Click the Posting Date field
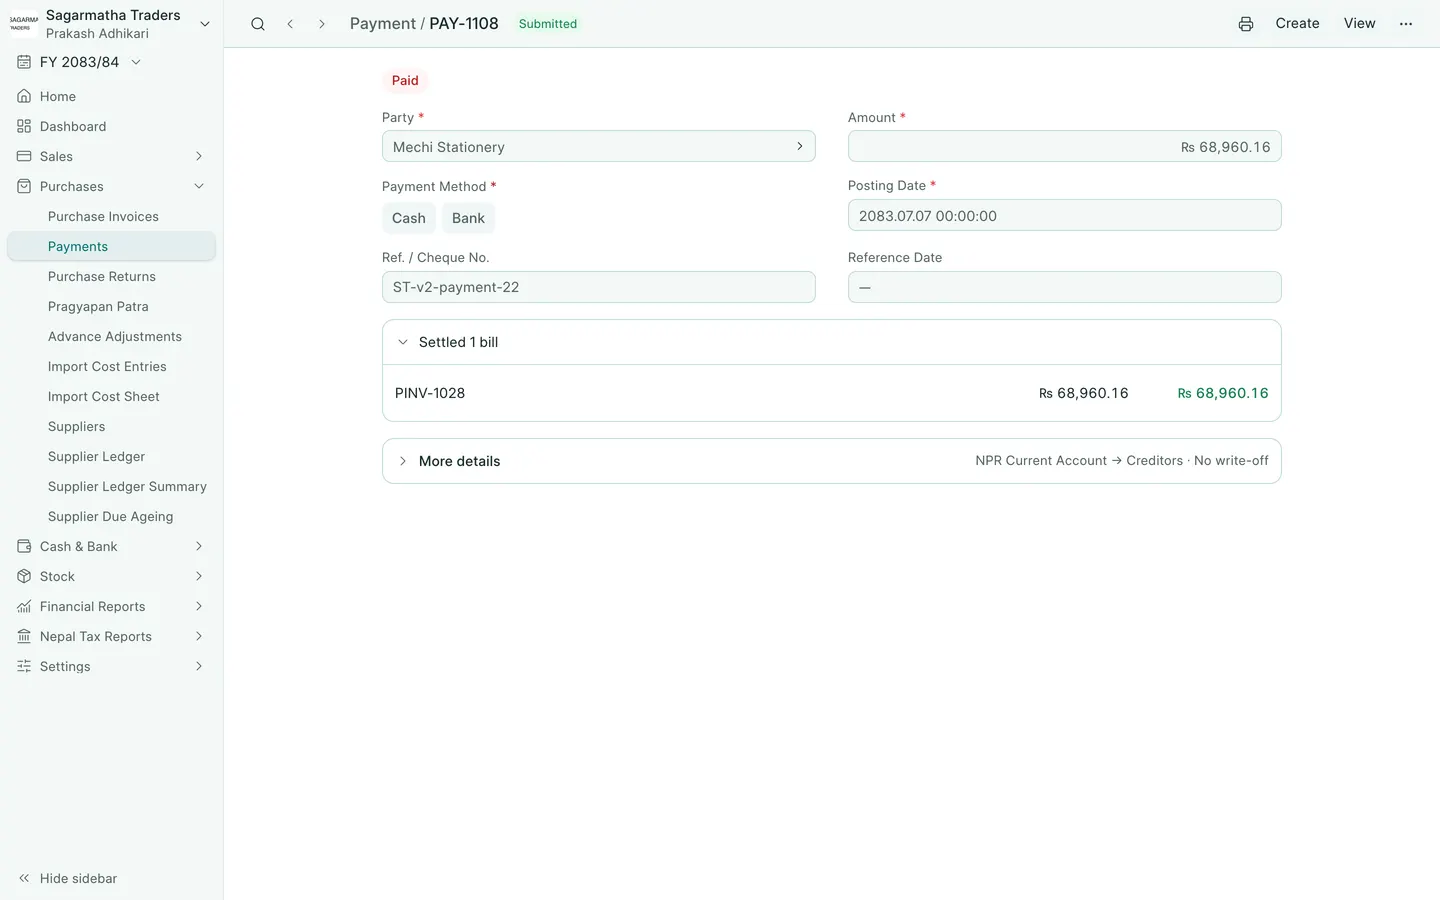The width and height of the screenshot is (1440, 900). click(1064, 216)
